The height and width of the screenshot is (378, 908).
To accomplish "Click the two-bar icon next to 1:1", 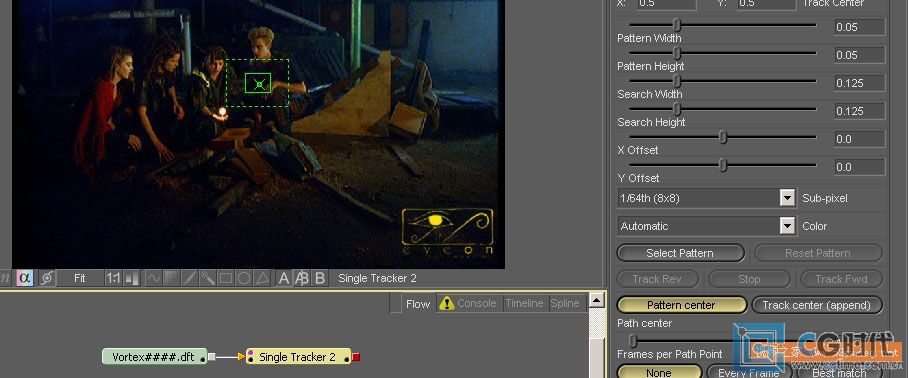I will [x=131, y=278].
